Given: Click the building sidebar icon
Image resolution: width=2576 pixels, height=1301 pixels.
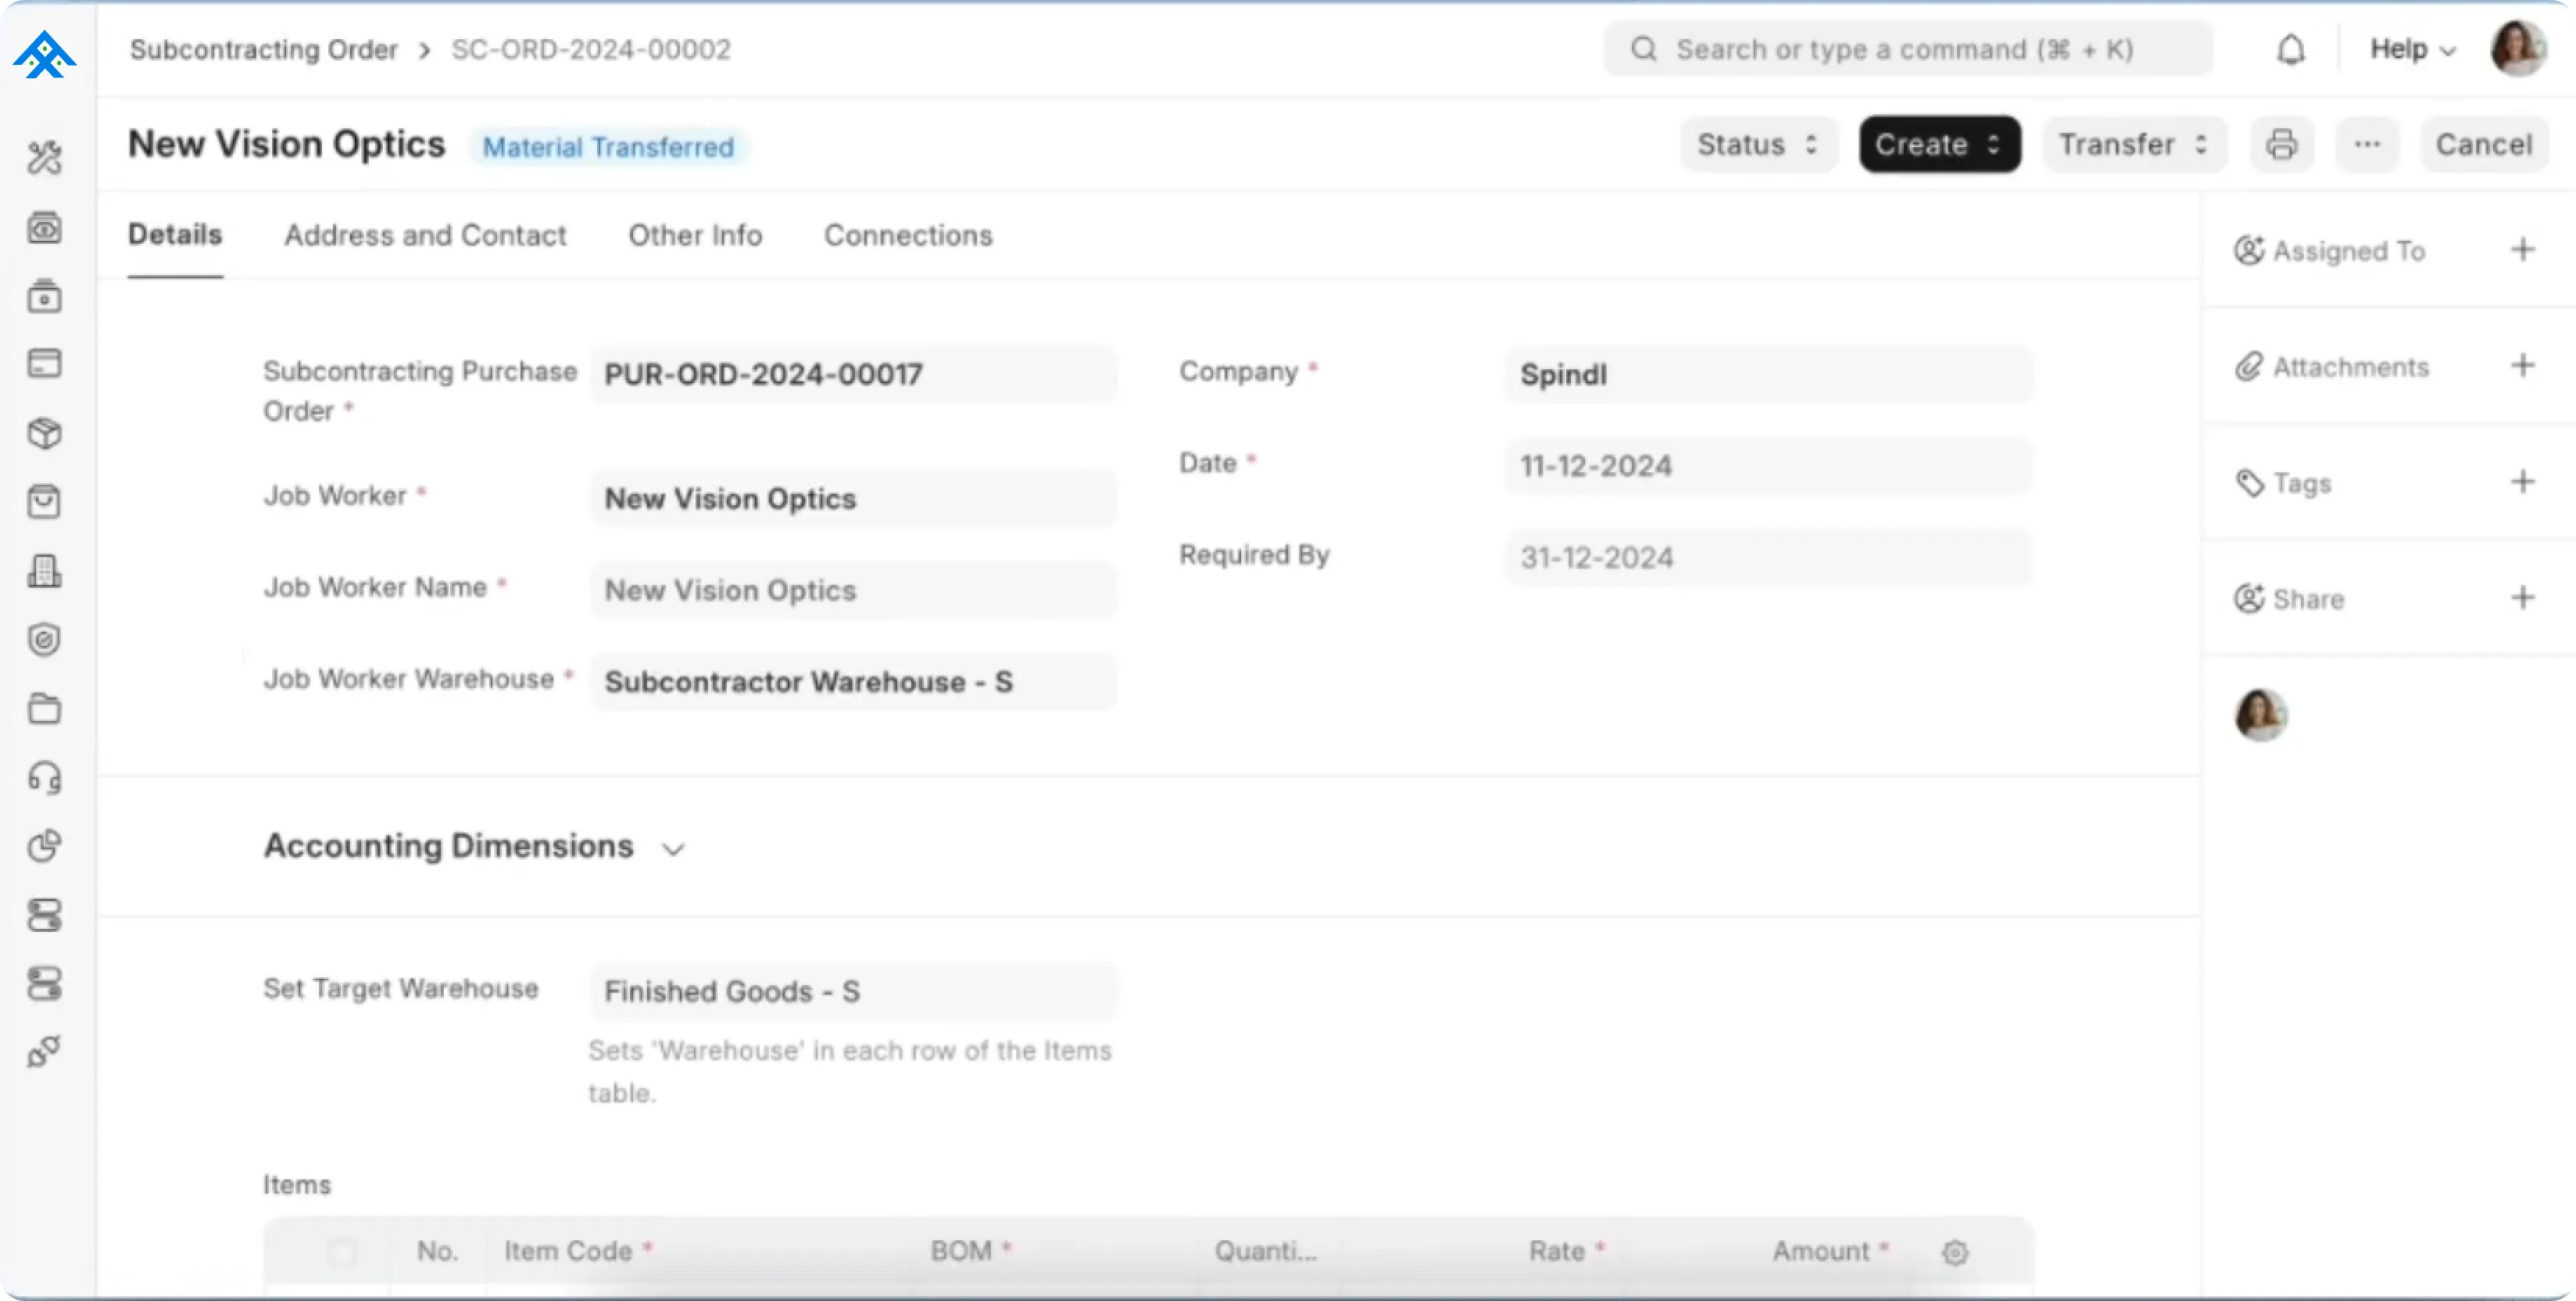Looking at the screenshot, I should [44, 571].
